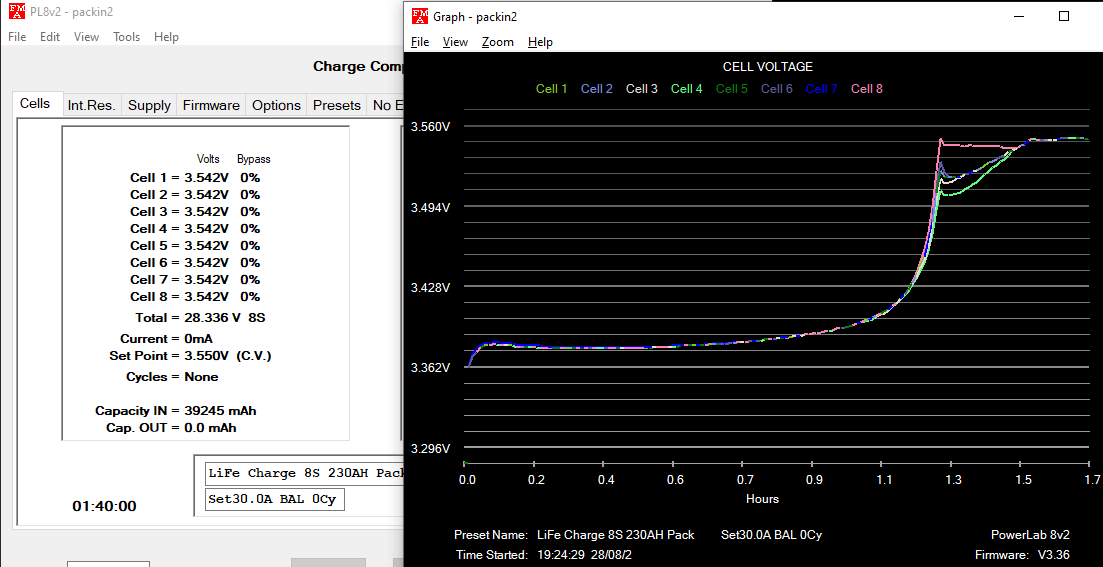Minimize the Graph - packin2 window
The height and width of the screenshot is (567, 1103).
point(1018,16)
